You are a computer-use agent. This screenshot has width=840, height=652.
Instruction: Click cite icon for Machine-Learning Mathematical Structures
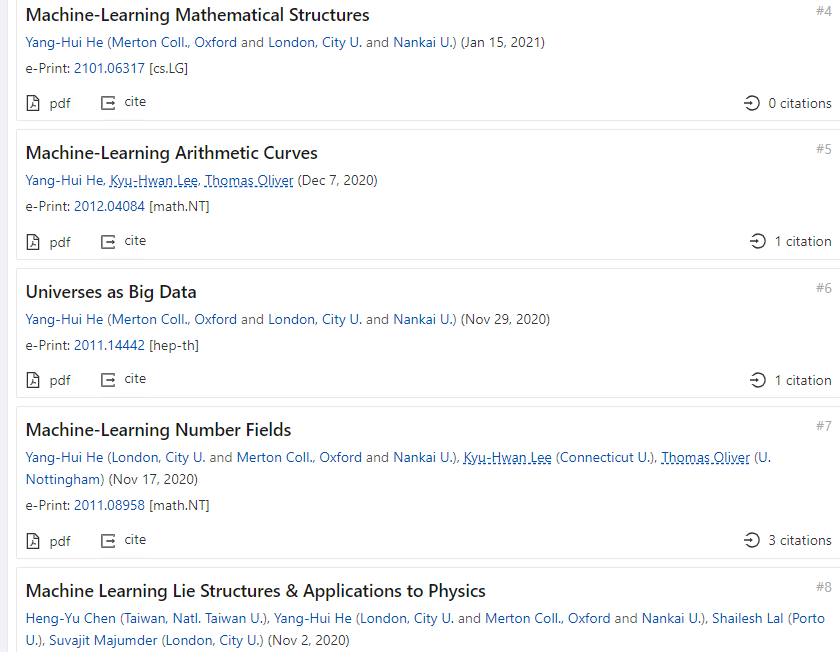(109, 103)
